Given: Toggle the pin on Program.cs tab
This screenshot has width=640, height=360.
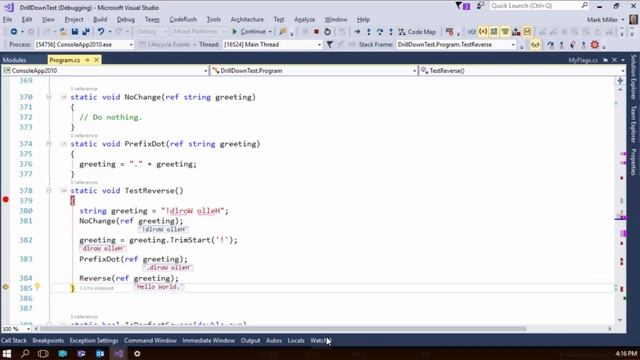Looking at the screenshot, I should [87, 60].
